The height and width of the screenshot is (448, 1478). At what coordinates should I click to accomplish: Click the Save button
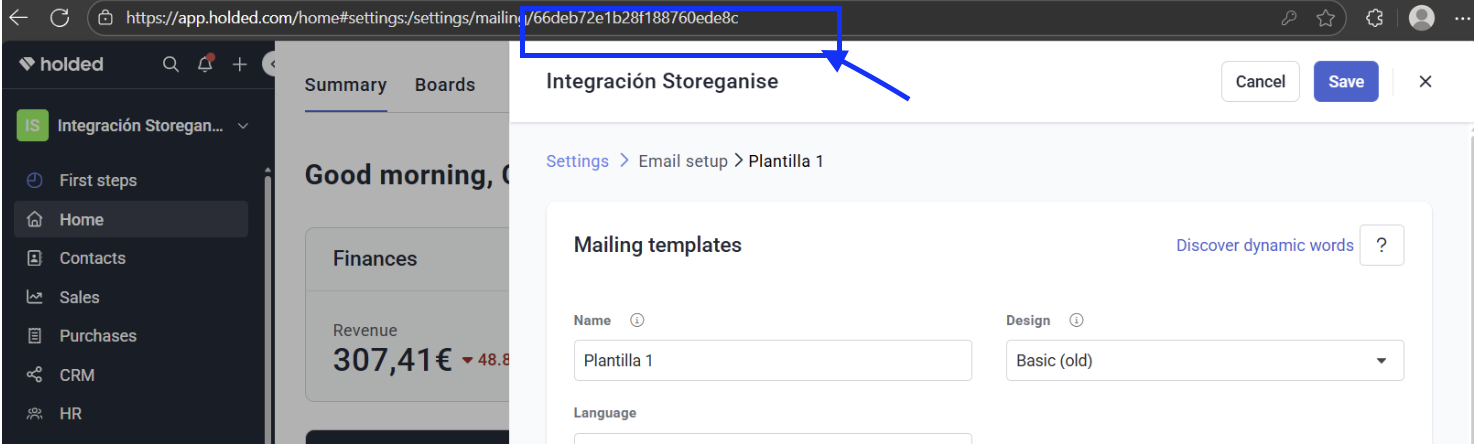(1346, 82)
